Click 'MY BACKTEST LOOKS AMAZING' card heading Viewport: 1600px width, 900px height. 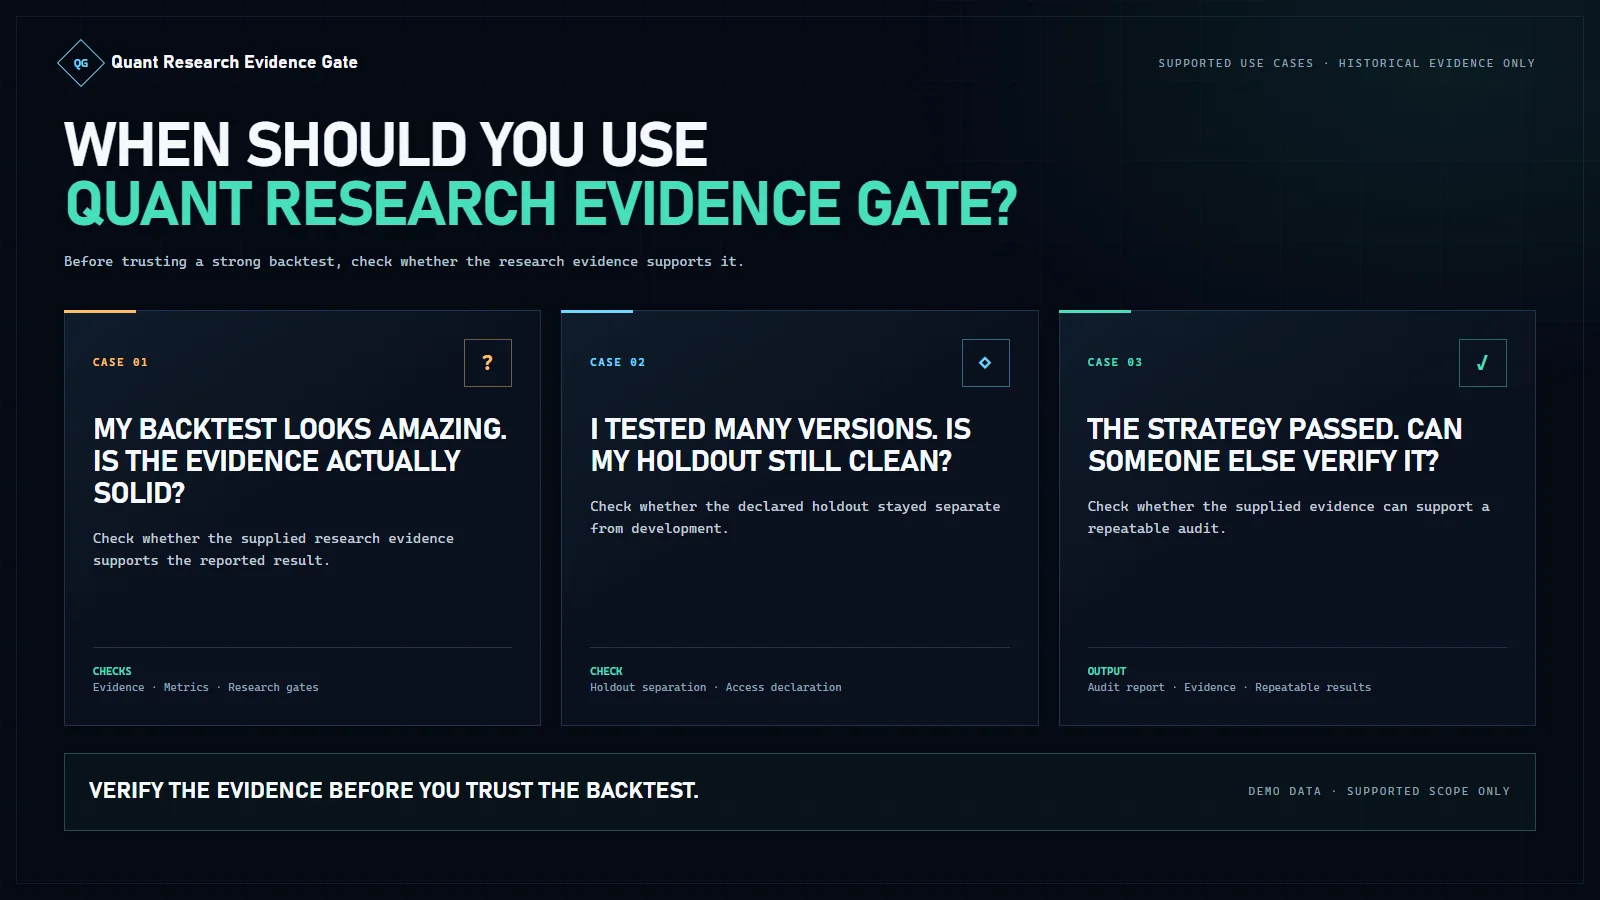[x=300, y=461]
